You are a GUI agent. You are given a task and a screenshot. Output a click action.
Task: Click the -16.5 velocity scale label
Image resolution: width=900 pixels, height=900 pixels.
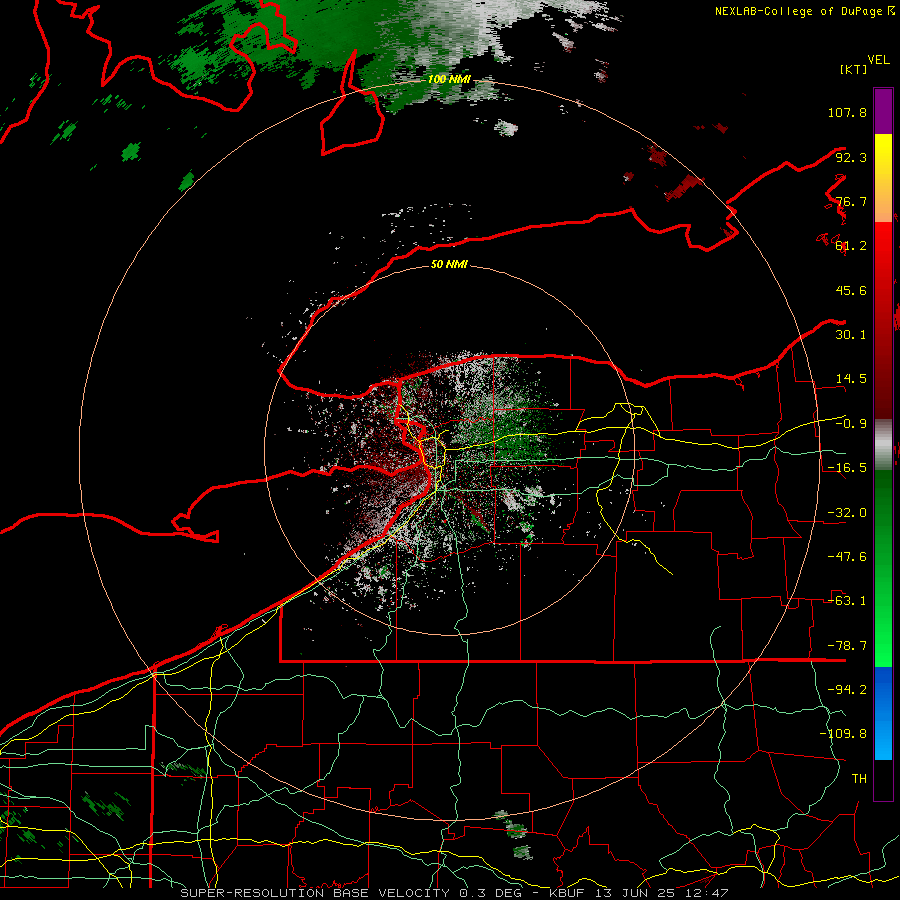tap(847, 468)
